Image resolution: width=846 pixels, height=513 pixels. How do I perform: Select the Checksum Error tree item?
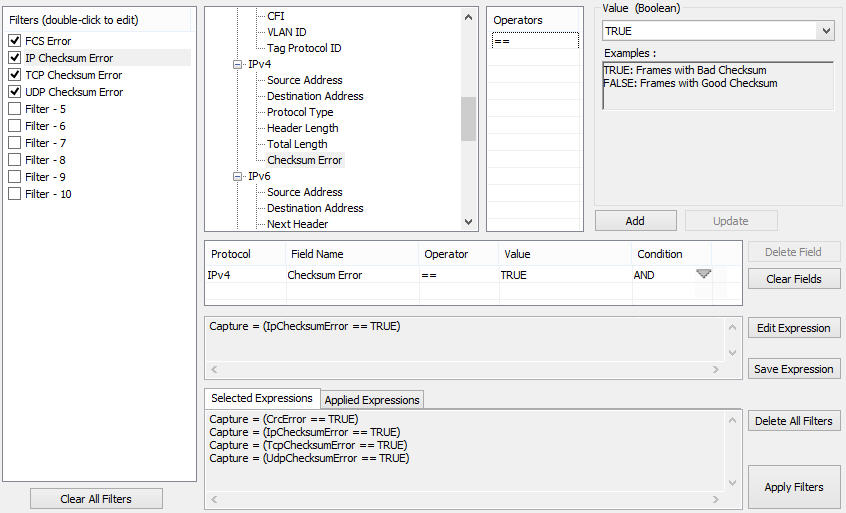tap(304, 160)
